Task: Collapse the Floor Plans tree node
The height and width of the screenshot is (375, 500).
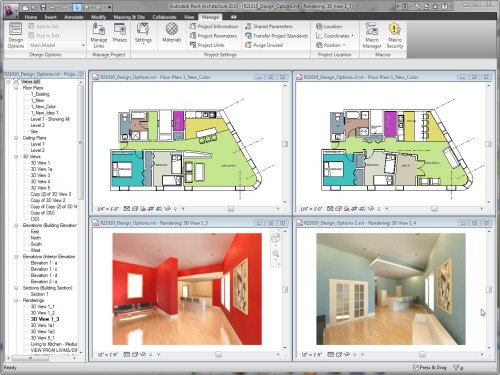Action: (x=16, y=88)
